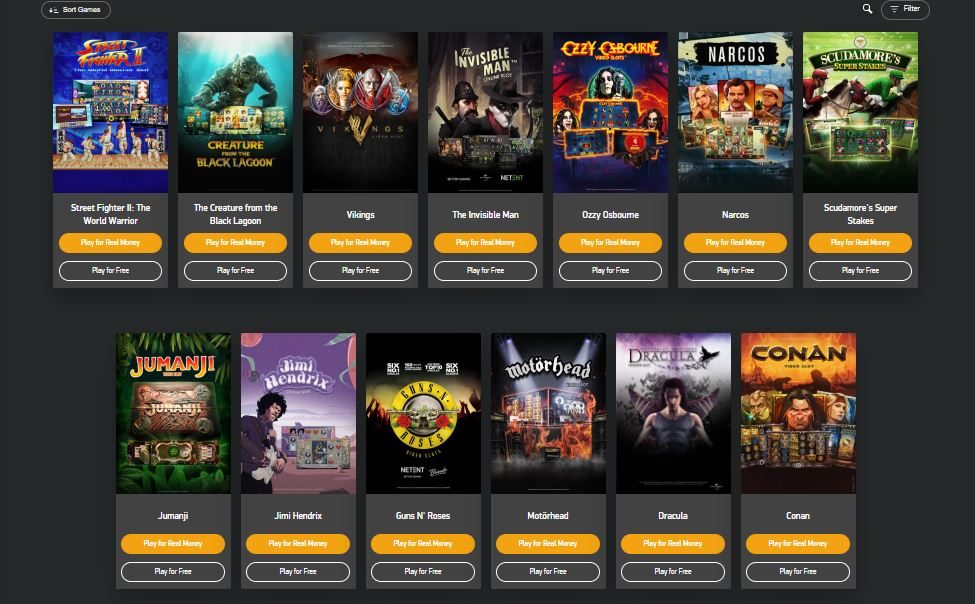Open the Conan game thumbnail
The height and width of the screenshot is (604, 975).
pyautogui.click(x=798, y=413)
